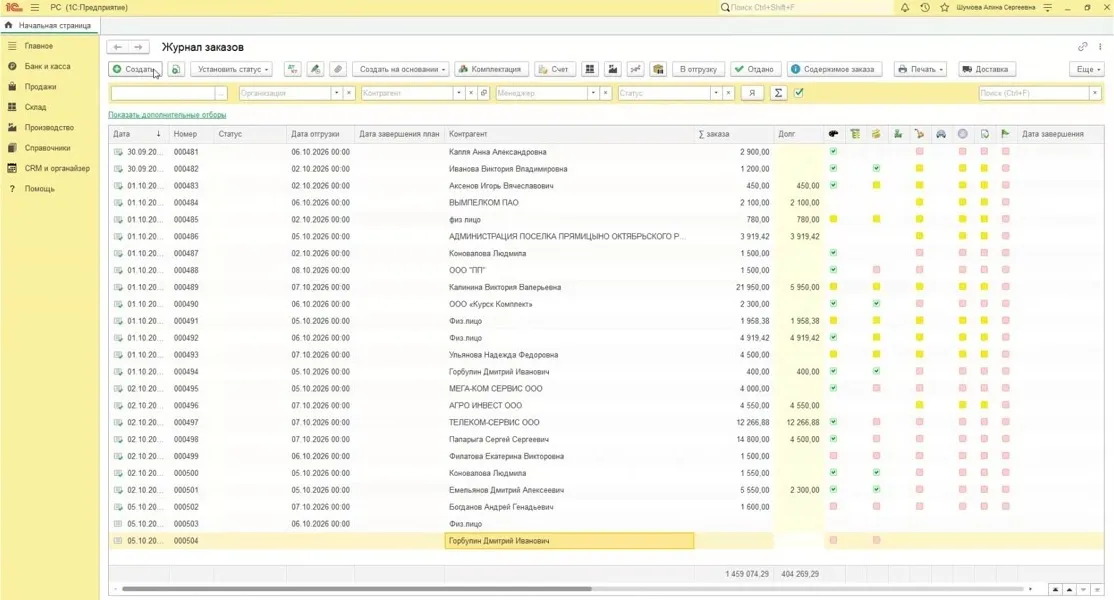Click the link icon near top right
The image size is (1114, 600).
point(1082,47)
